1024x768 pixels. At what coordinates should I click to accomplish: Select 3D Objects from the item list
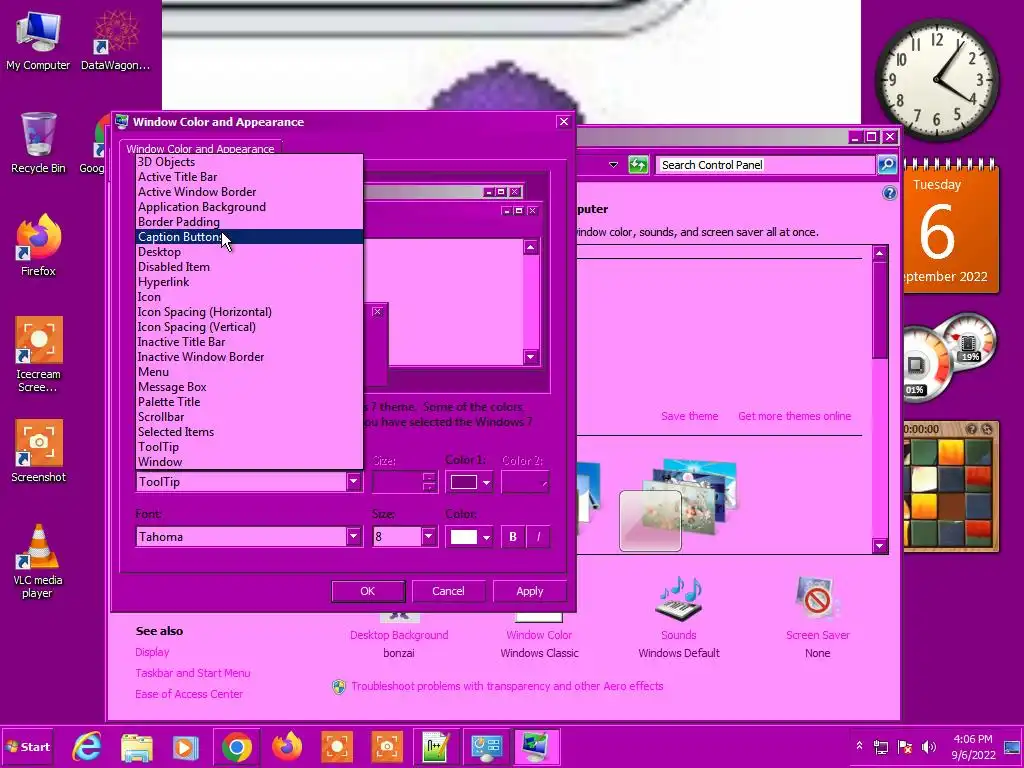249,162
